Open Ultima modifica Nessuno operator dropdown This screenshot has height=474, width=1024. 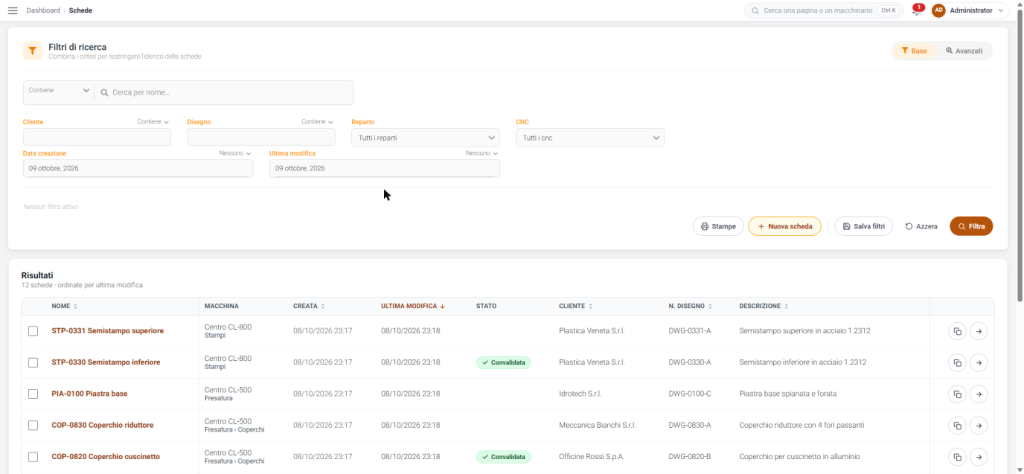[482, 153]
